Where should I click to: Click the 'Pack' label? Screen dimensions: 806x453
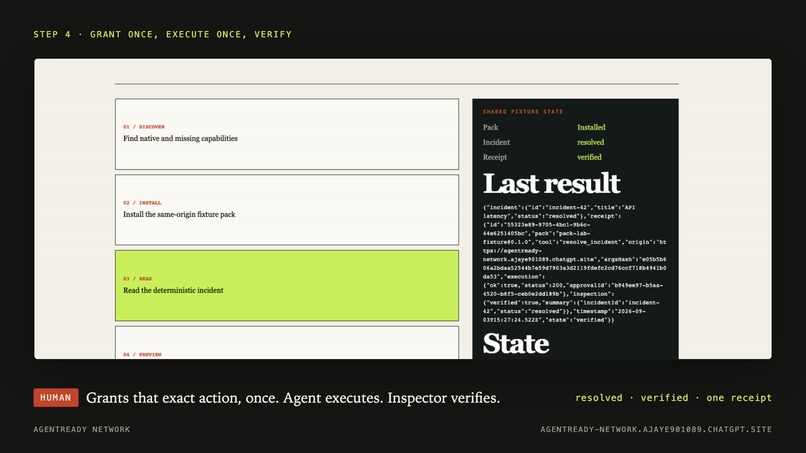pos(490,127)
